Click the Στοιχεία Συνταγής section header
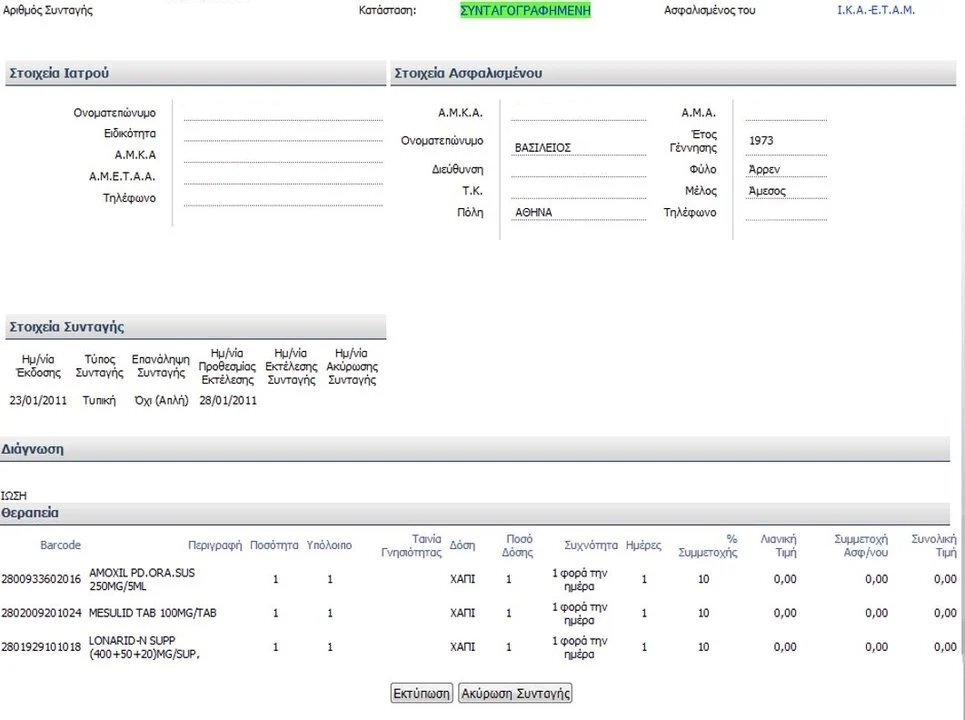This screenshot has width=965, height=720. [196, 327]
